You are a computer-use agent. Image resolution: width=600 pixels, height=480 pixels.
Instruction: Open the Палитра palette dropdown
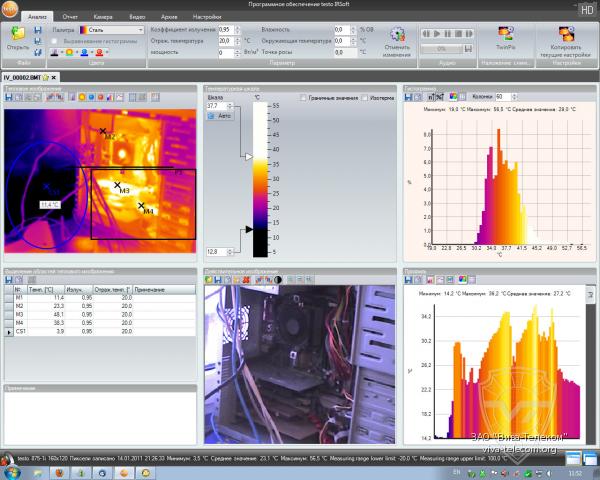142,30
